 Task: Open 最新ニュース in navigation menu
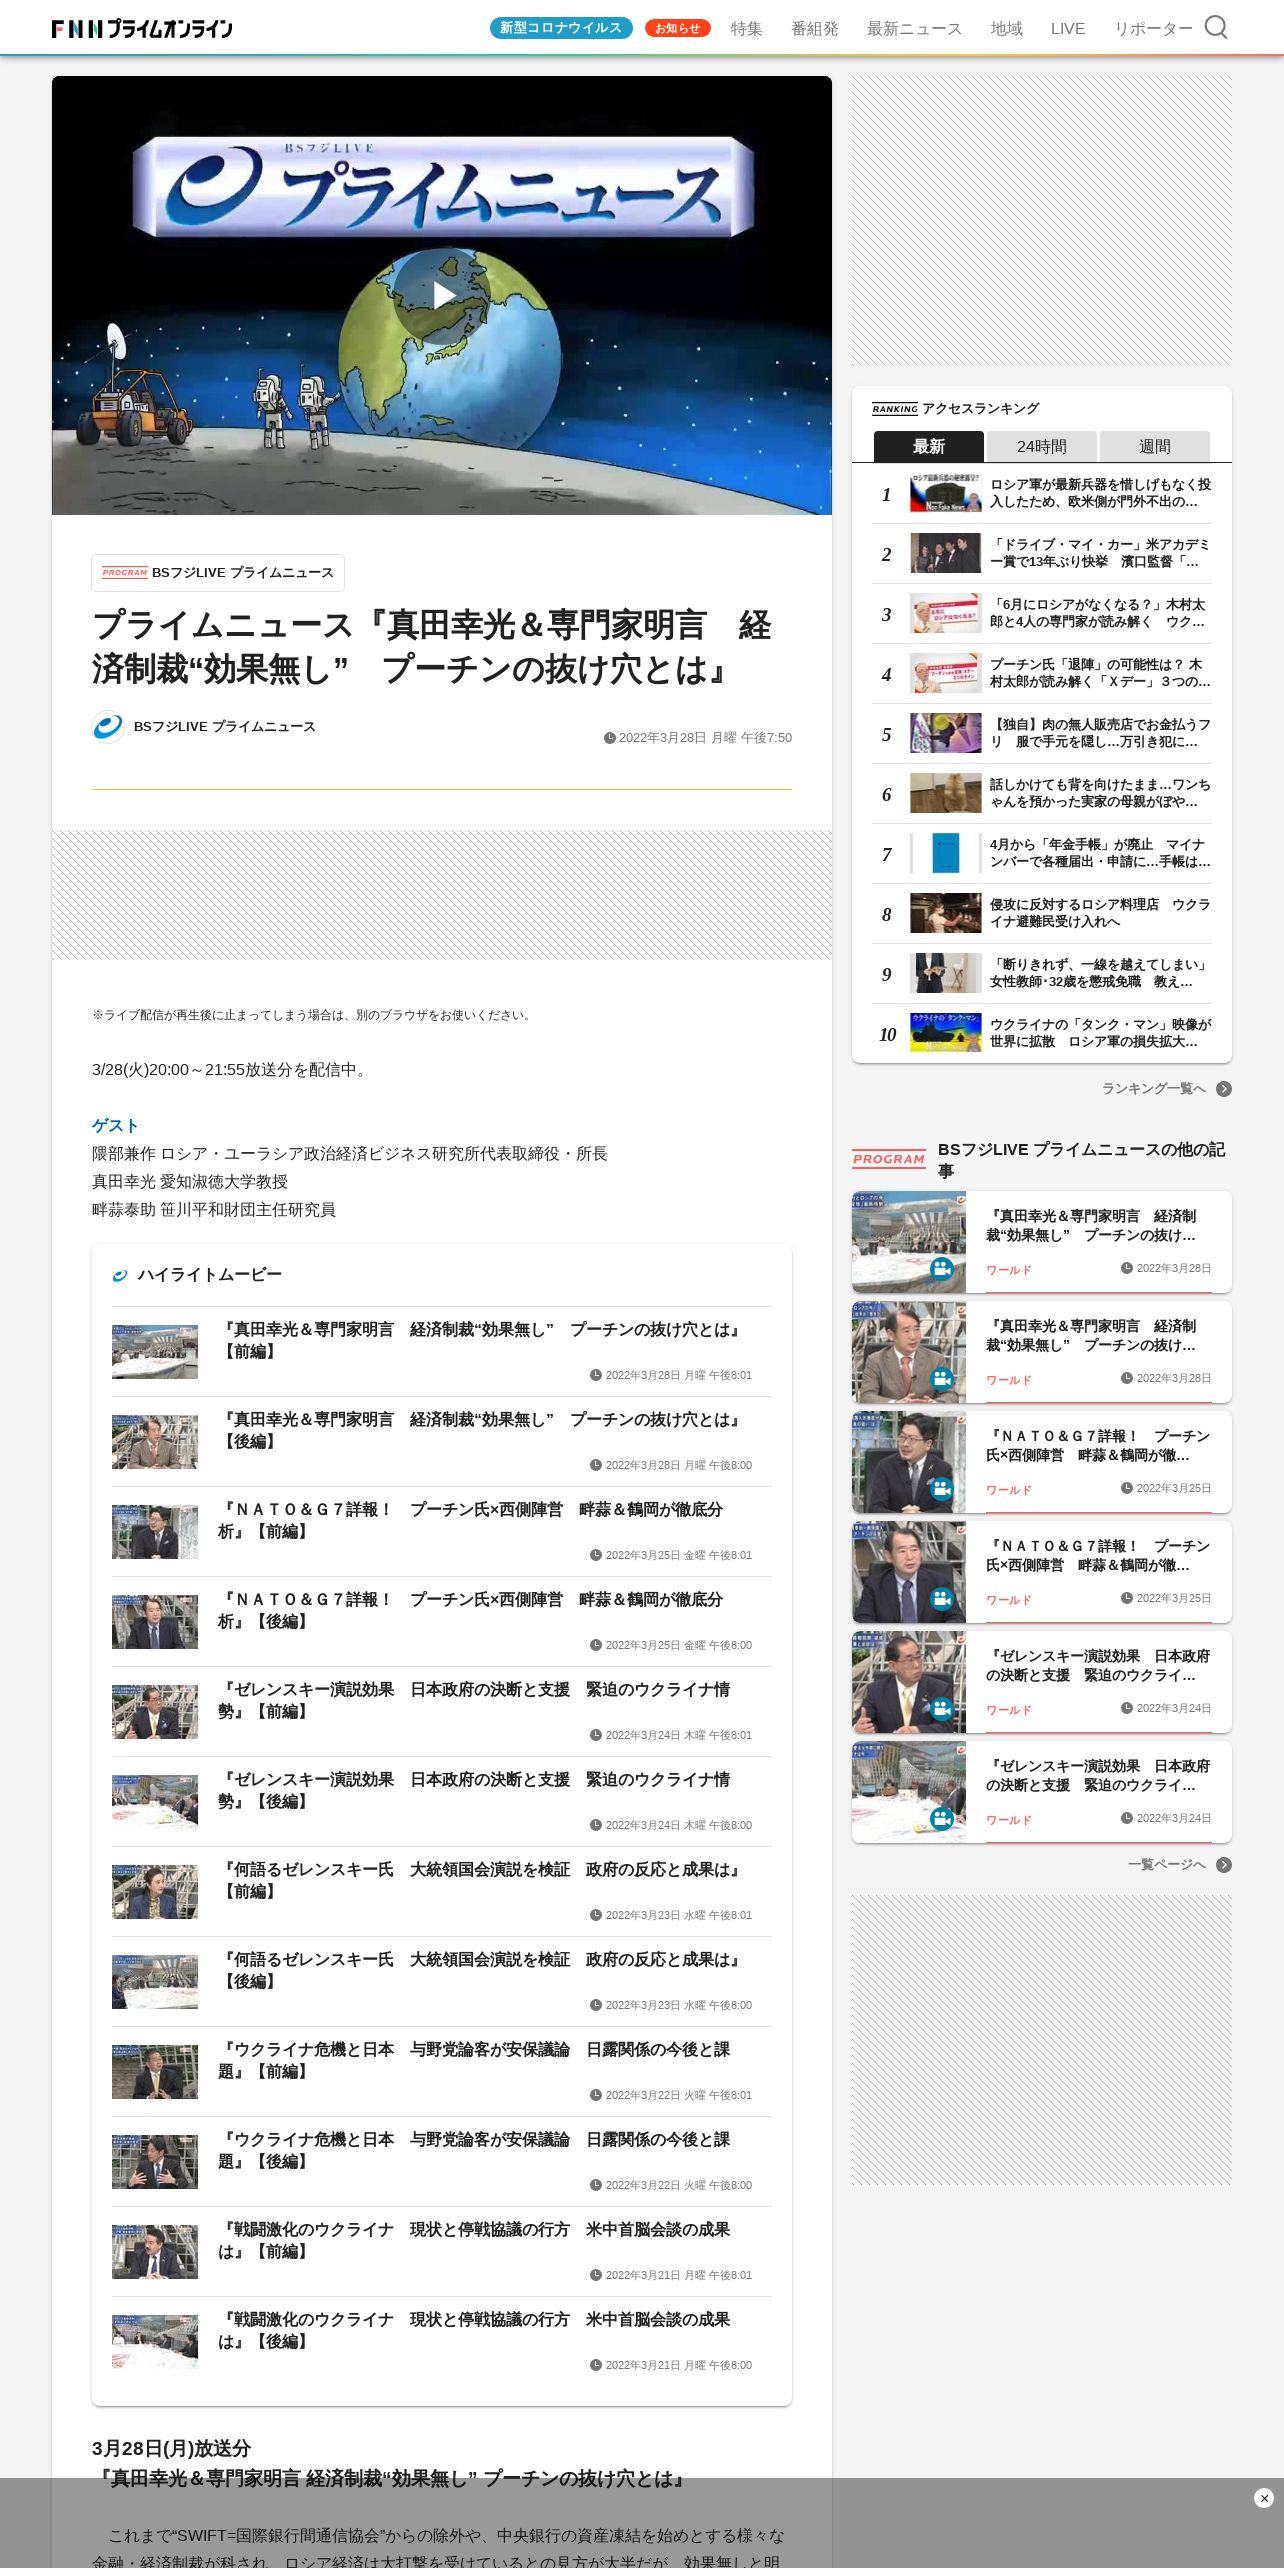[x=914, y=28]
